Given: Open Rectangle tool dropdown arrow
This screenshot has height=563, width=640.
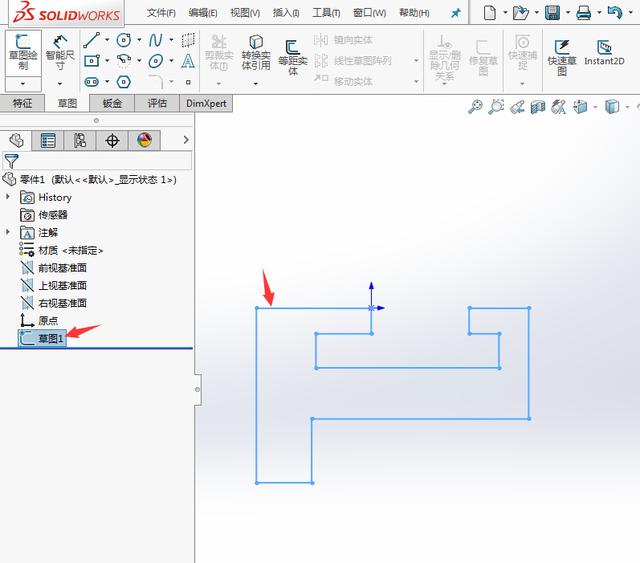Looking at the screenshot, I should [107, 61].
